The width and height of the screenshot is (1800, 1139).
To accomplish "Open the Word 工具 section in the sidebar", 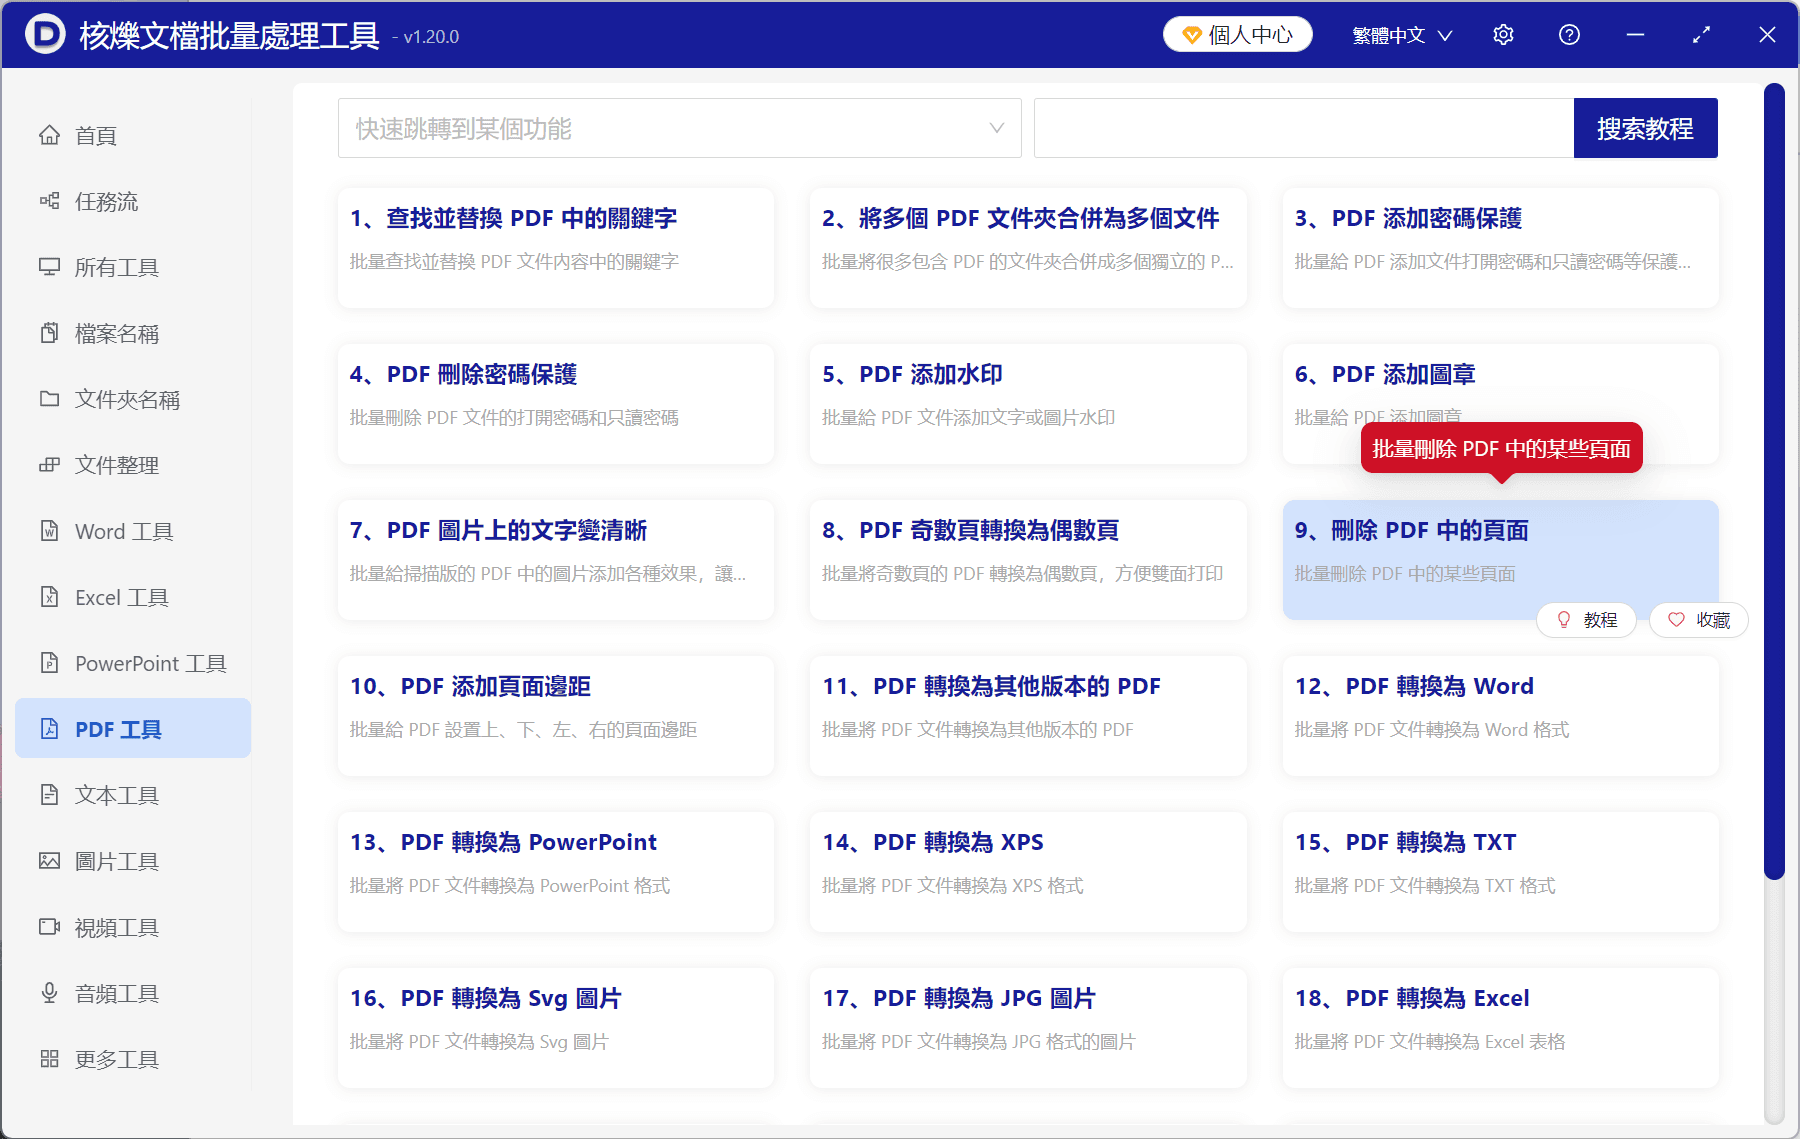I will pyautogui.click(x=121, y=531).
